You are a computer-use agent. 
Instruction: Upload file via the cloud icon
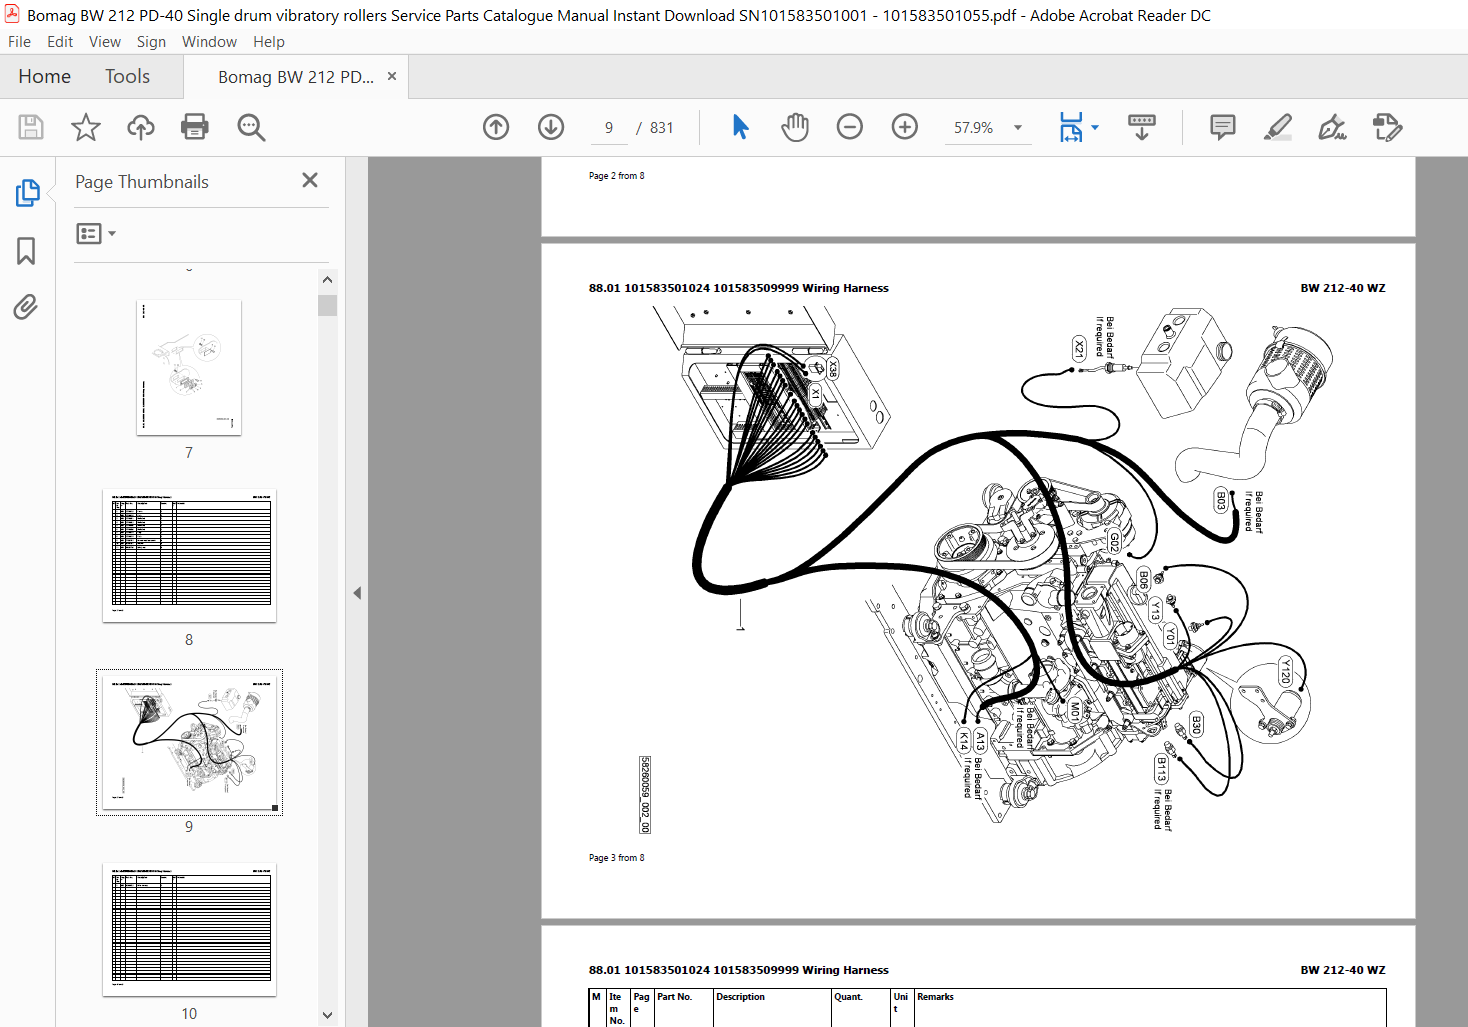[141, 127]
